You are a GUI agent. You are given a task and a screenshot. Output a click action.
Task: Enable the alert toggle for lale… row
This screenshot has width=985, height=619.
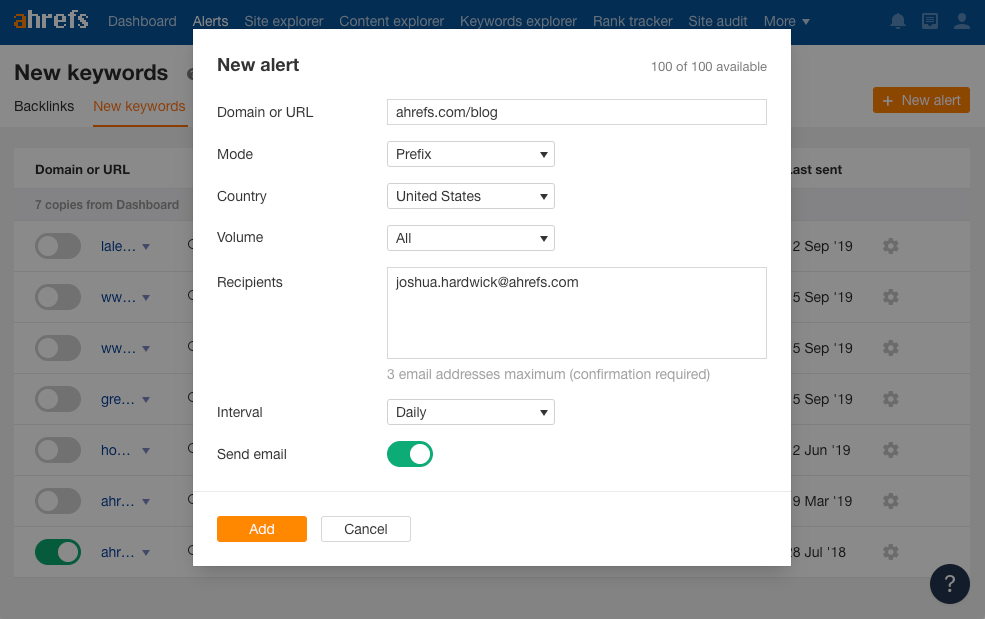(58, 246)
